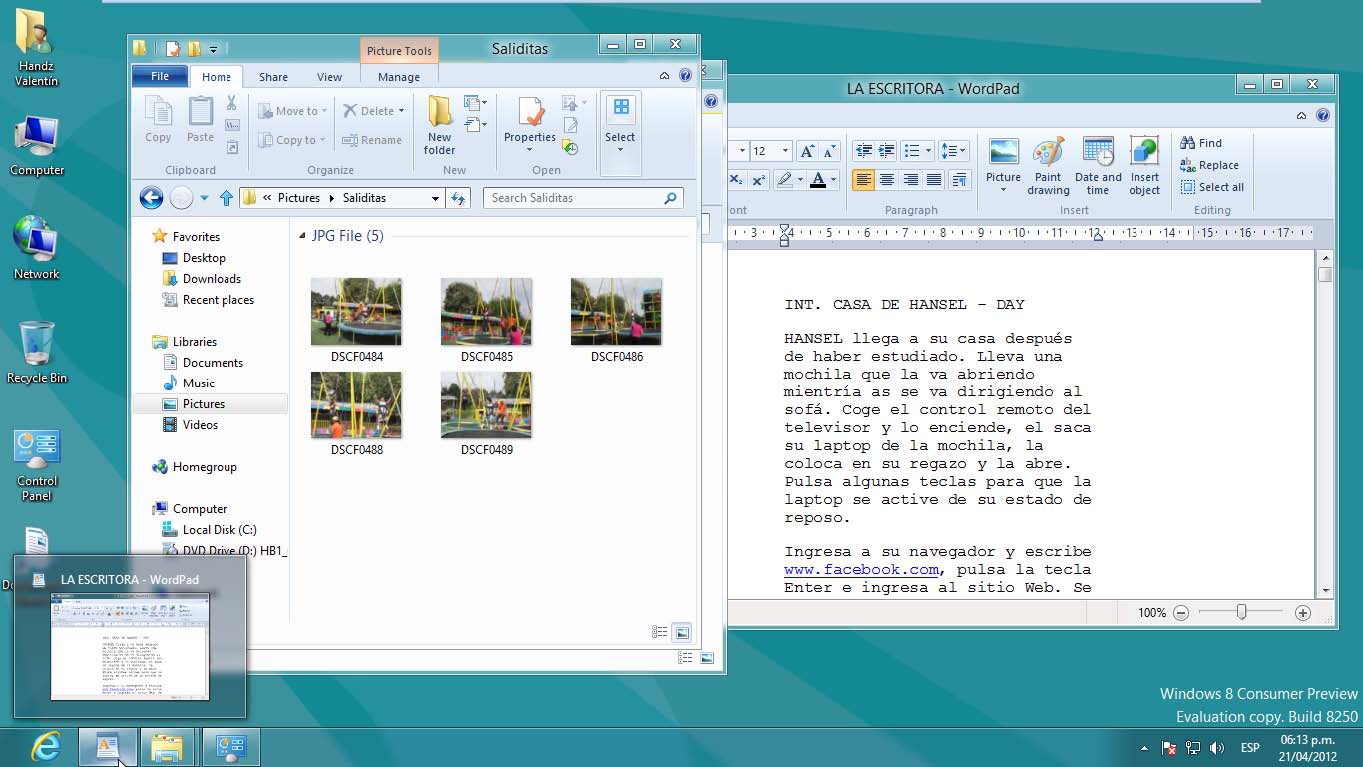
Task: Click the New folder icon
Action: point(439,124)
